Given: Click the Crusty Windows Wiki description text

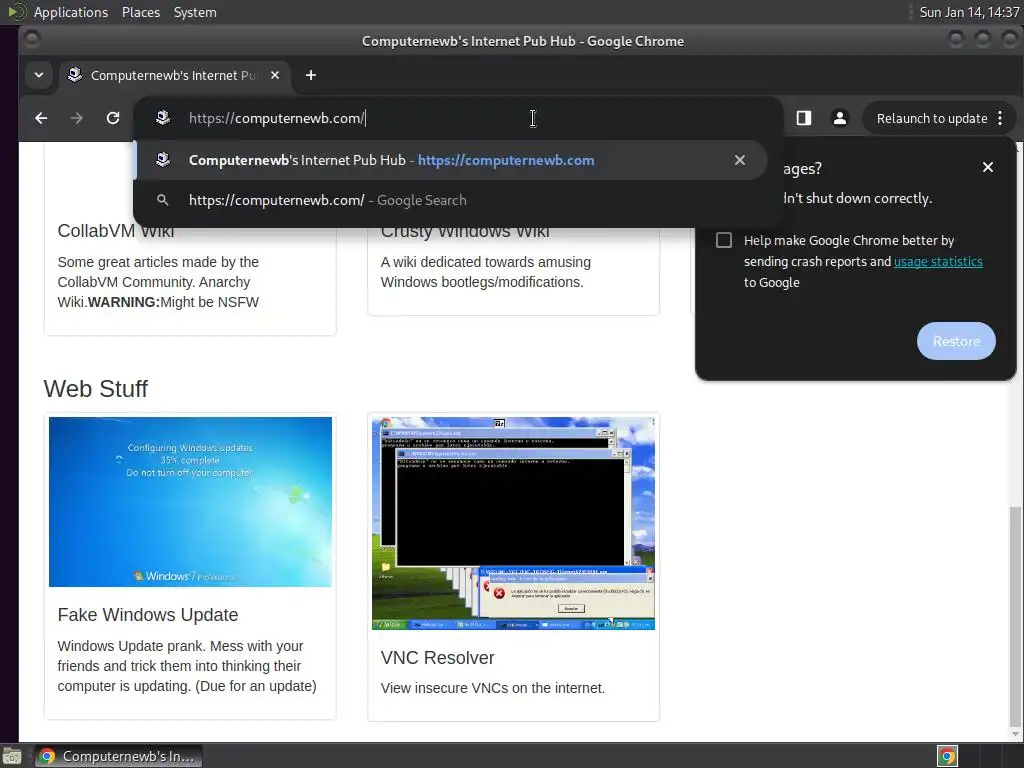Looking at the screenshot, I should pyautogui.click(x=485, y=272).
